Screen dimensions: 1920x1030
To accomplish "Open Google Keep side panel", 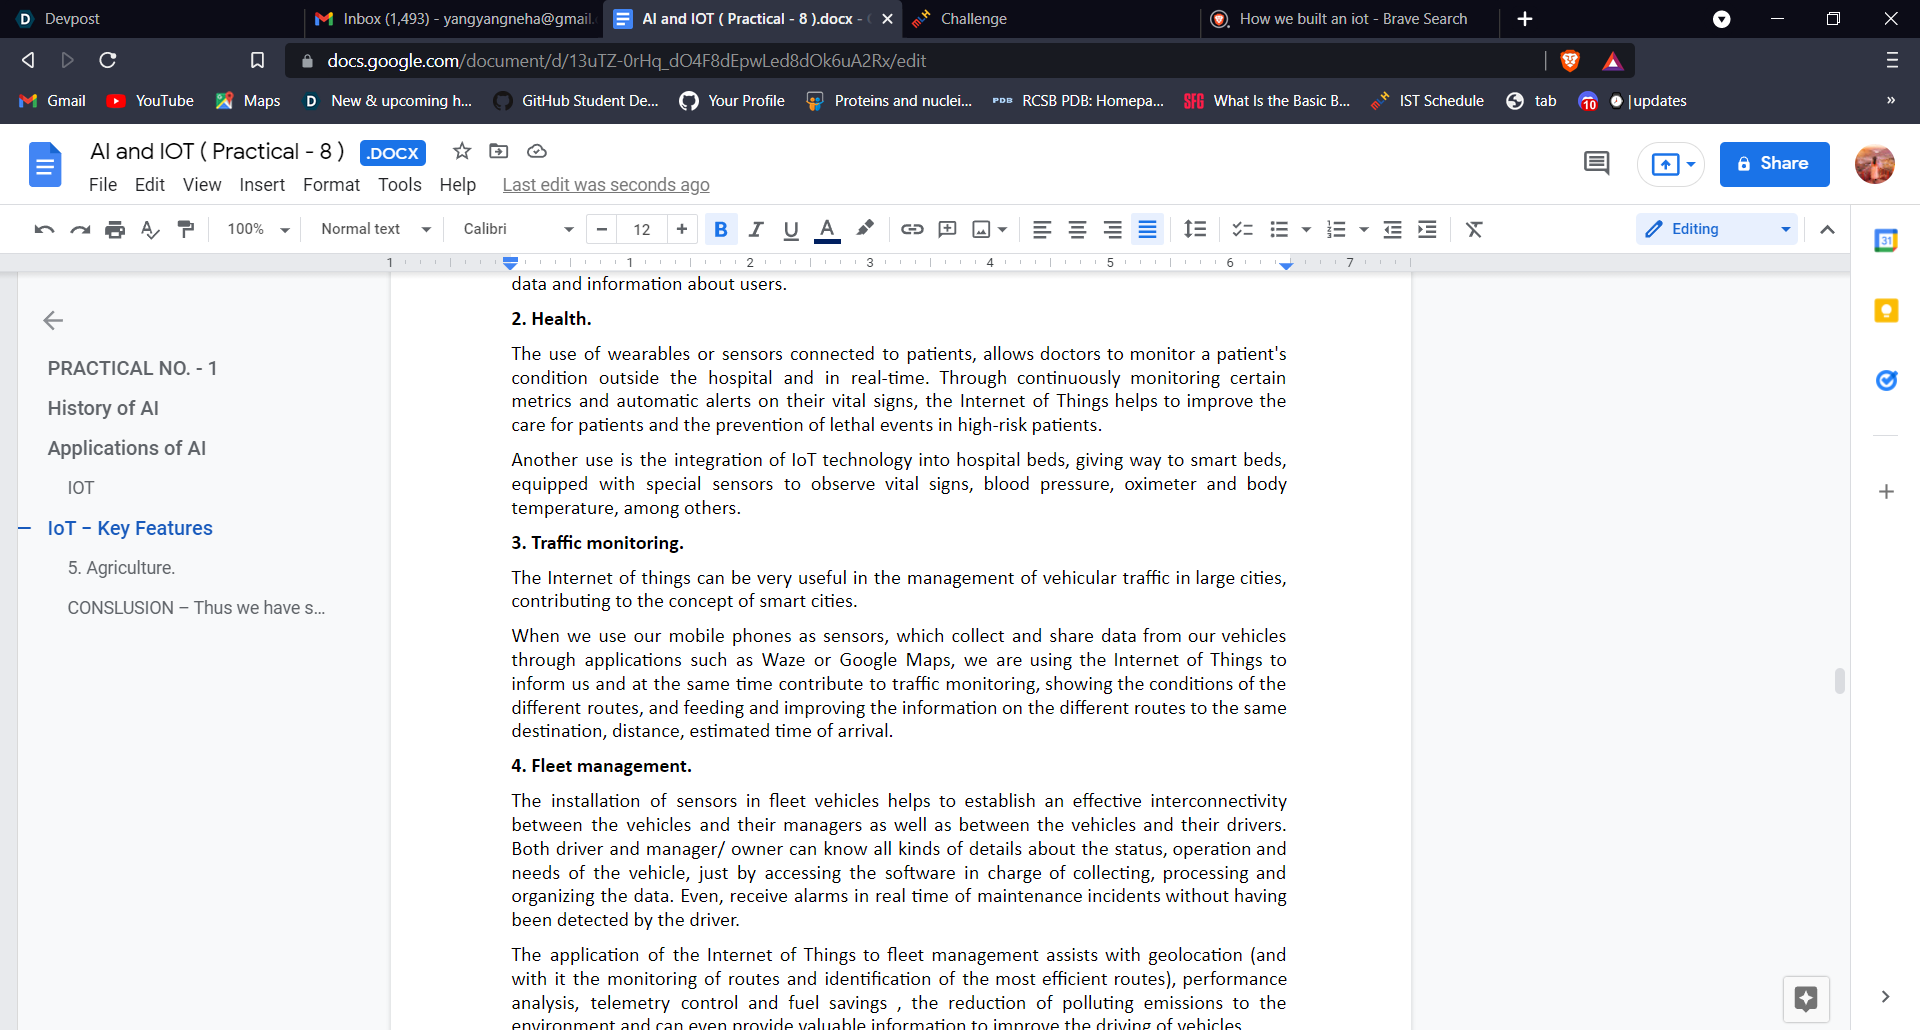I will 1886,311.
